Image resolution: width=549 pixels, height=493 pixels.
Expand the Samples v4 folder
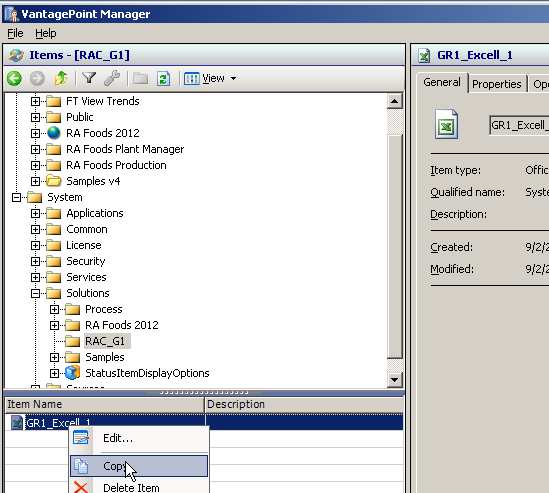coord(35,181)
